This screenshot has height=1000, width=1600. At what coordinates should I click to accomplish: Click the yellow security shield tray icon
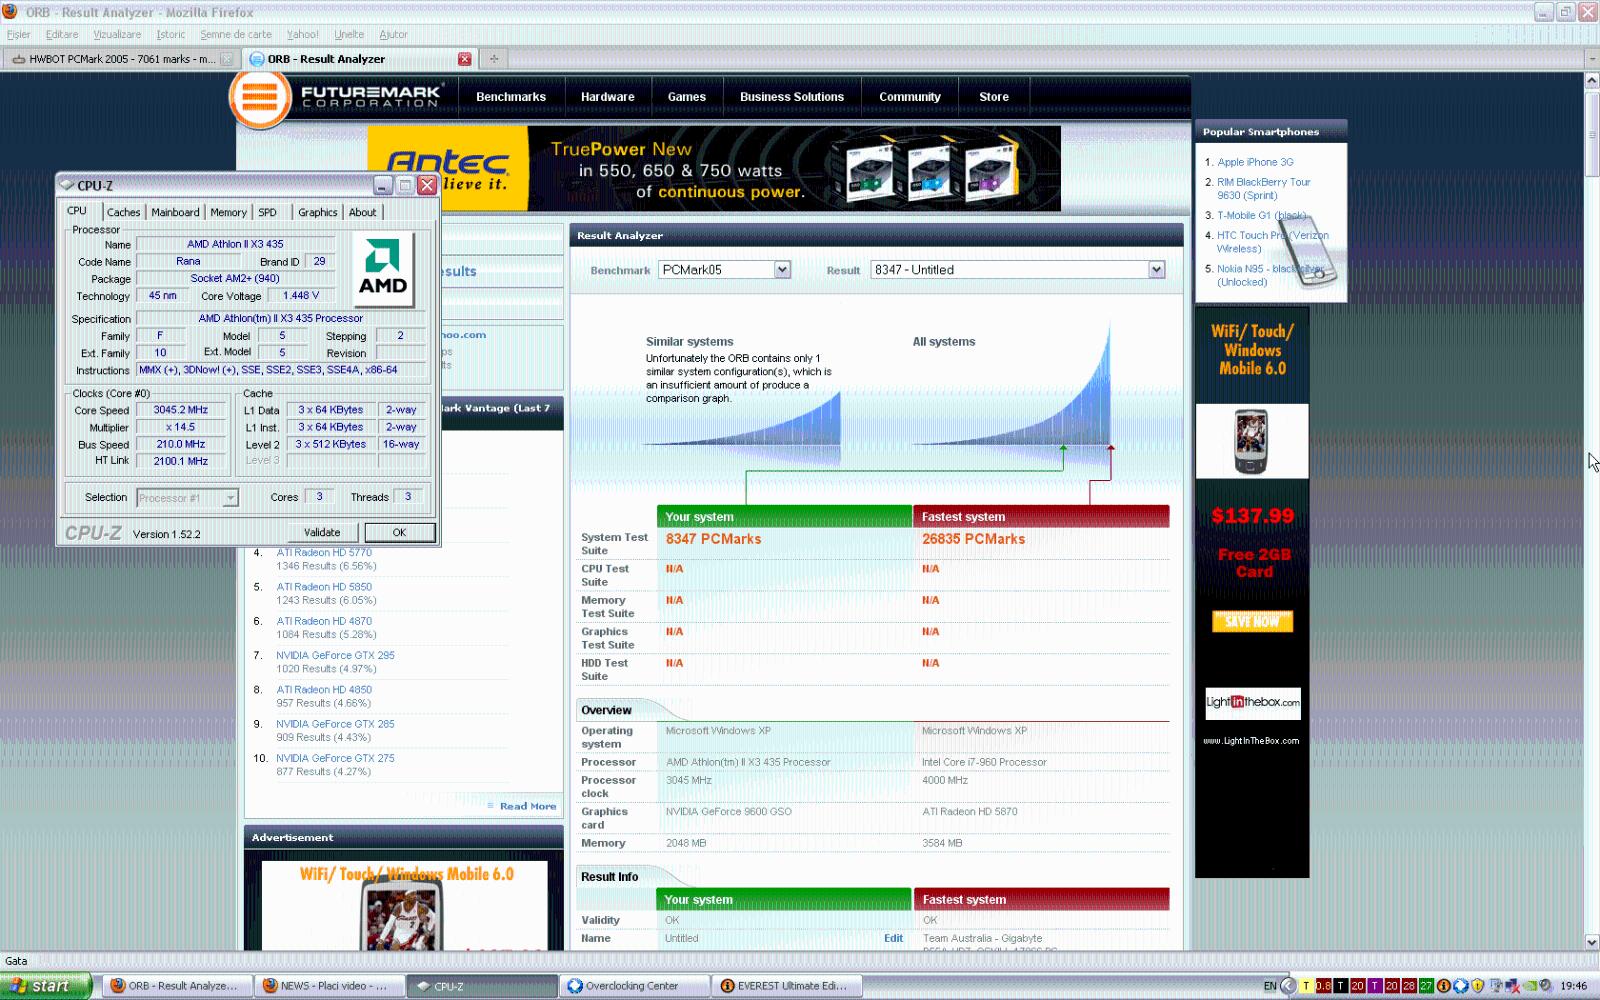[1478, 986]
